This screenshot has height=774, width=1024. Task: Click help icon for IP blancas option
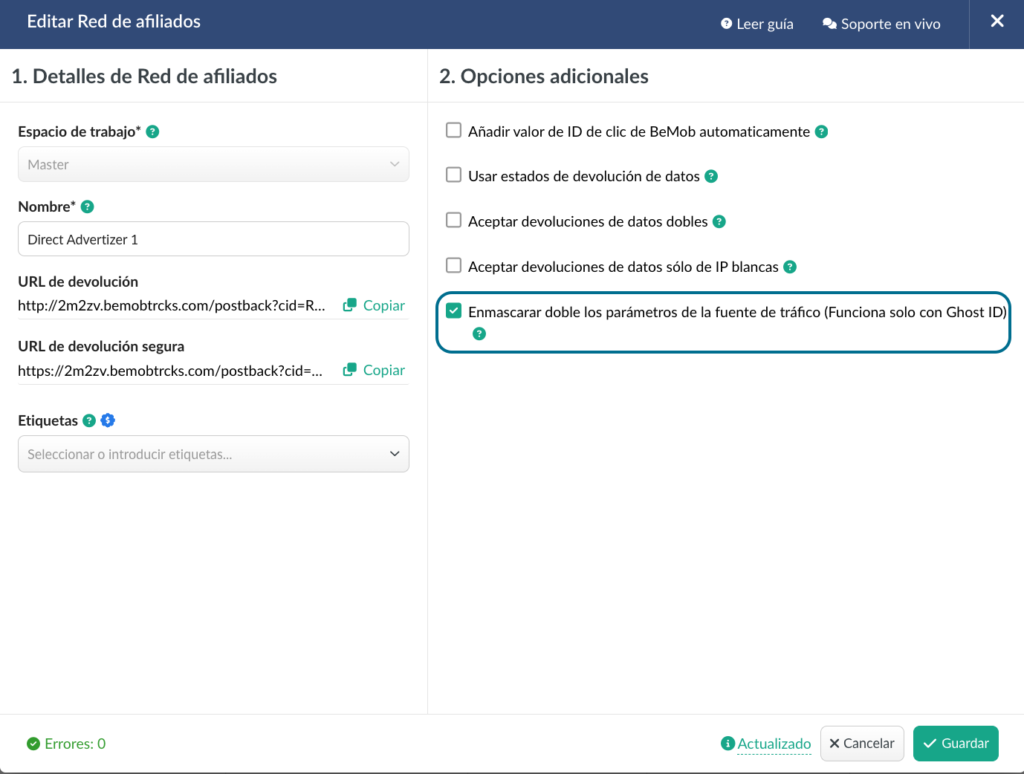click(790, 267)
